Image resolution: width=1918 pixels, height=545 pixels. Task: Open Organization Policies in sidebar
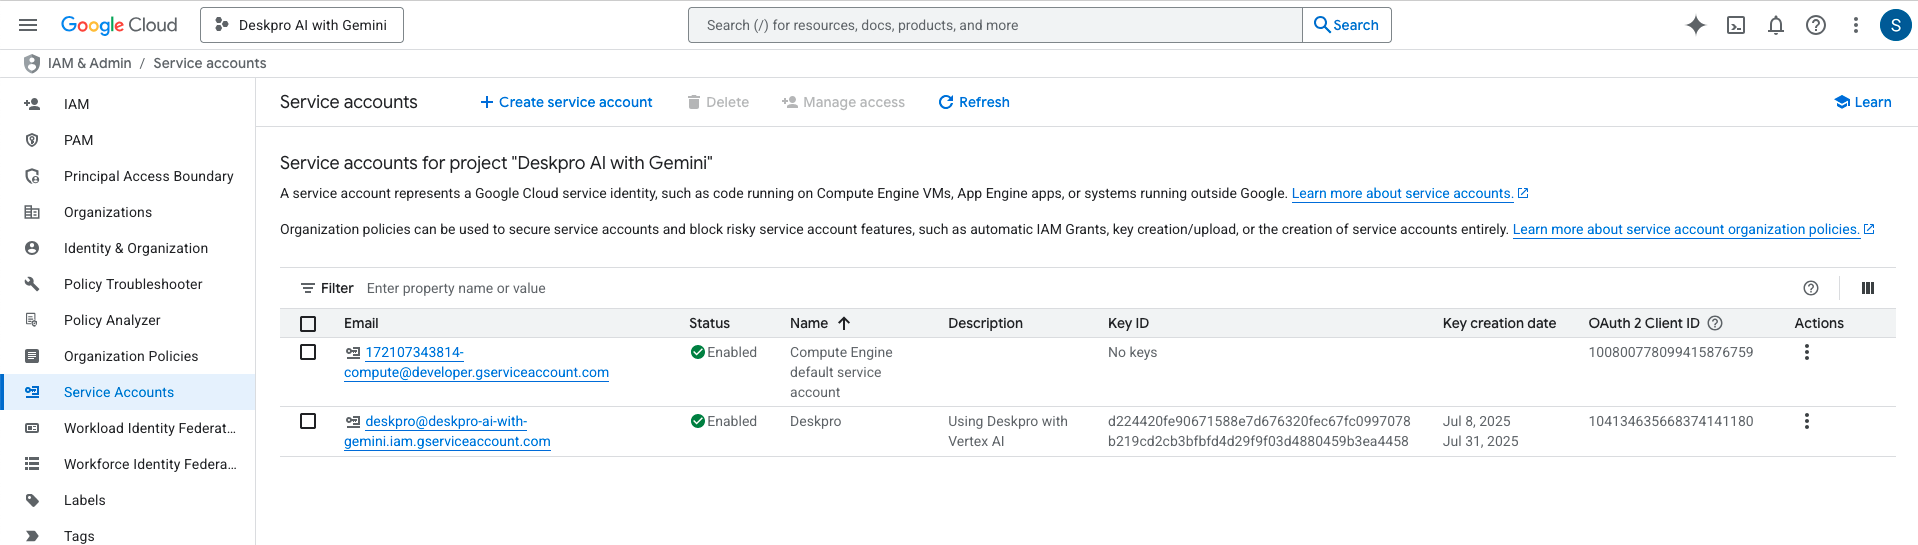(131, 356)
